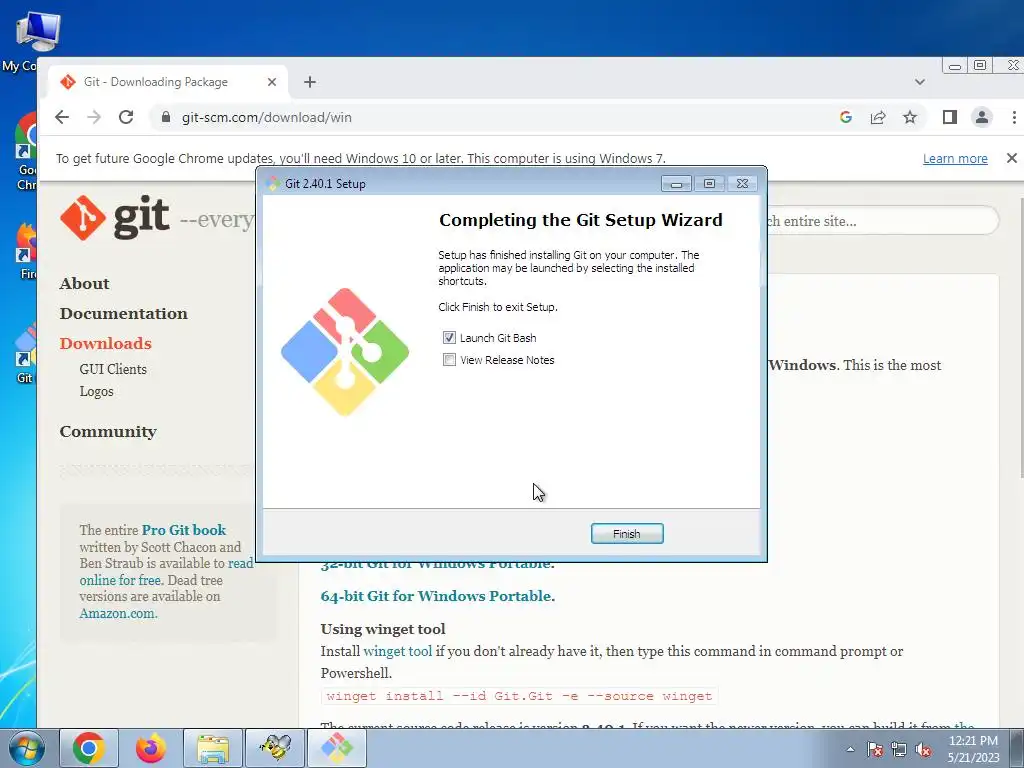Open a new Chrome tab

(310, 82)
